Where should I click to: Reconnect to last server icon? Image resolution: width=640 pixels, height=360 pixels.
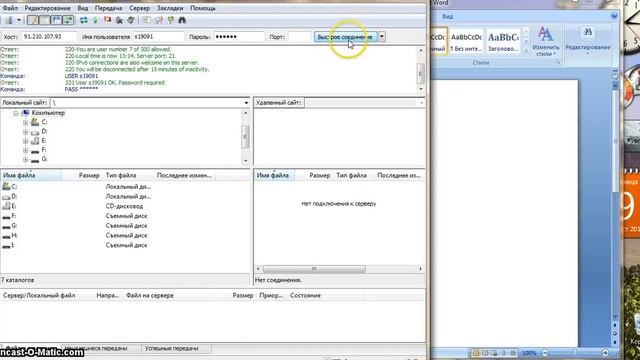point(131,20)
